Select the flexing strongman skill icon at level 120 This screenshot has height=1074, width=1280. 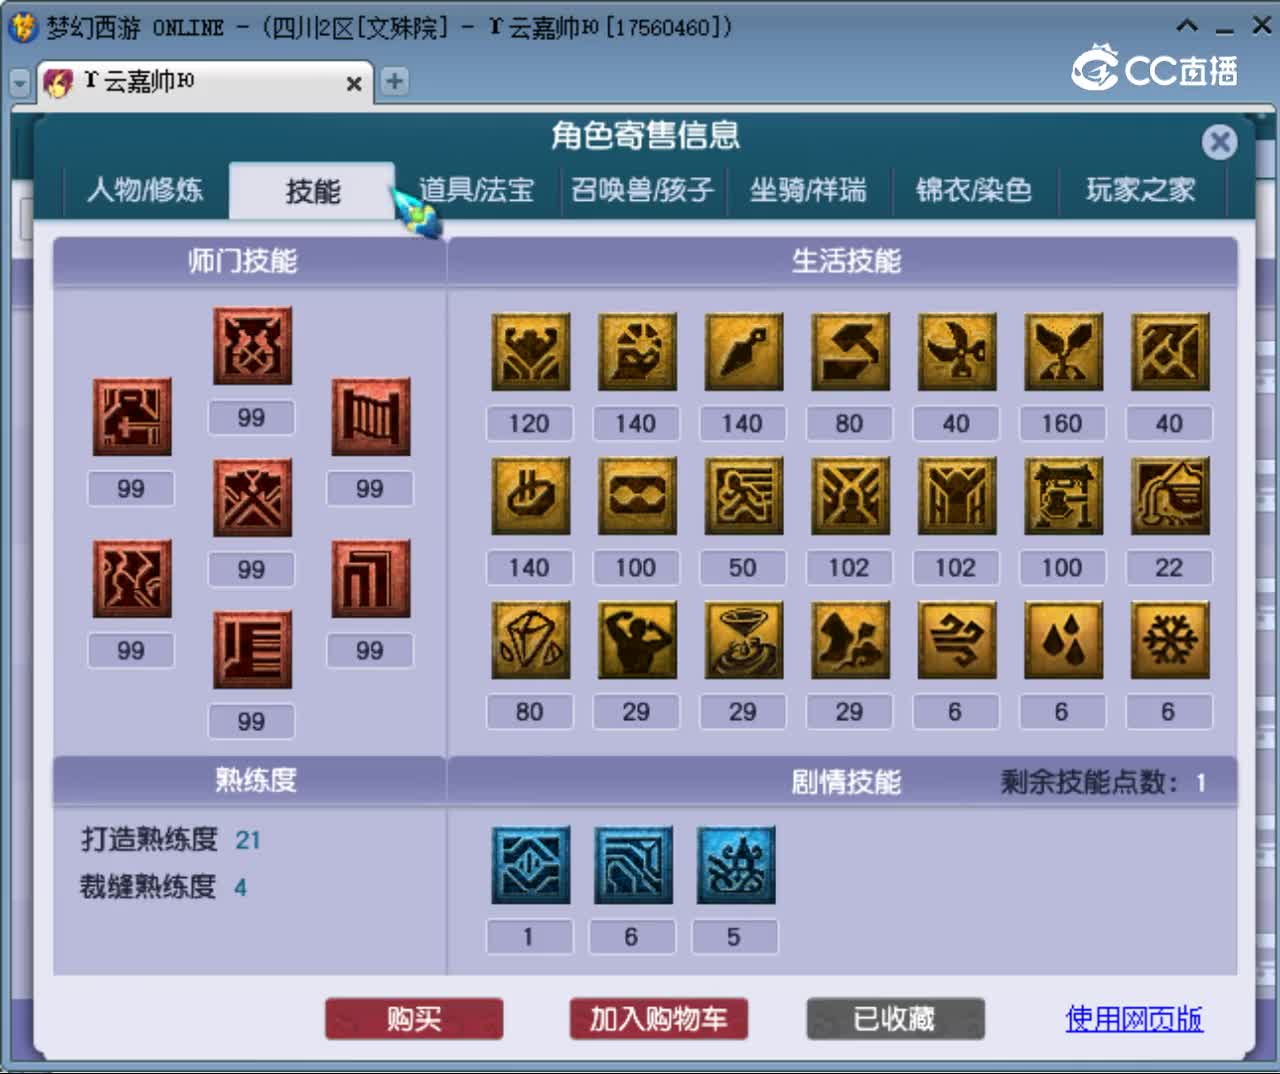[x=530, y=351]
